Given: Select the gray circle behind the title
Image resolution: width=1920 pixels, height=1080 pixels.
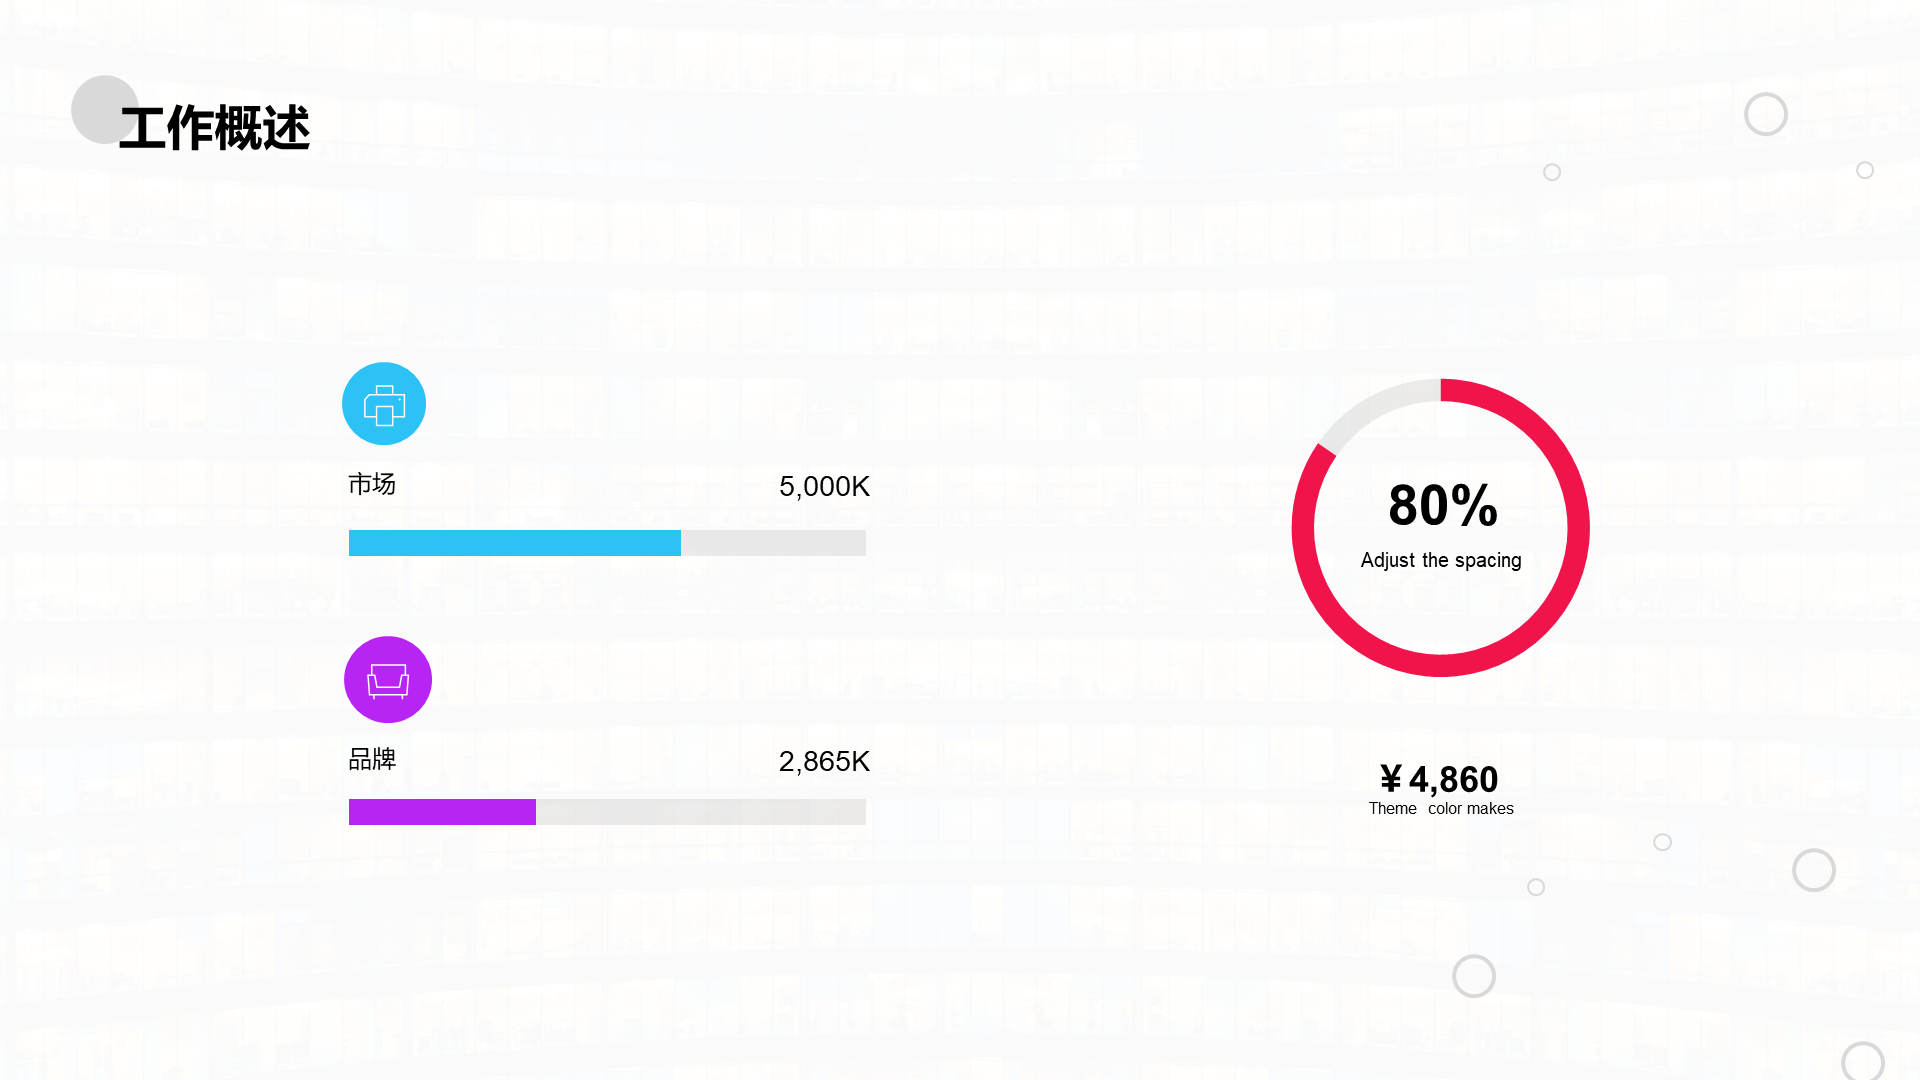Looking at the screenshot, I should (105, 110).
